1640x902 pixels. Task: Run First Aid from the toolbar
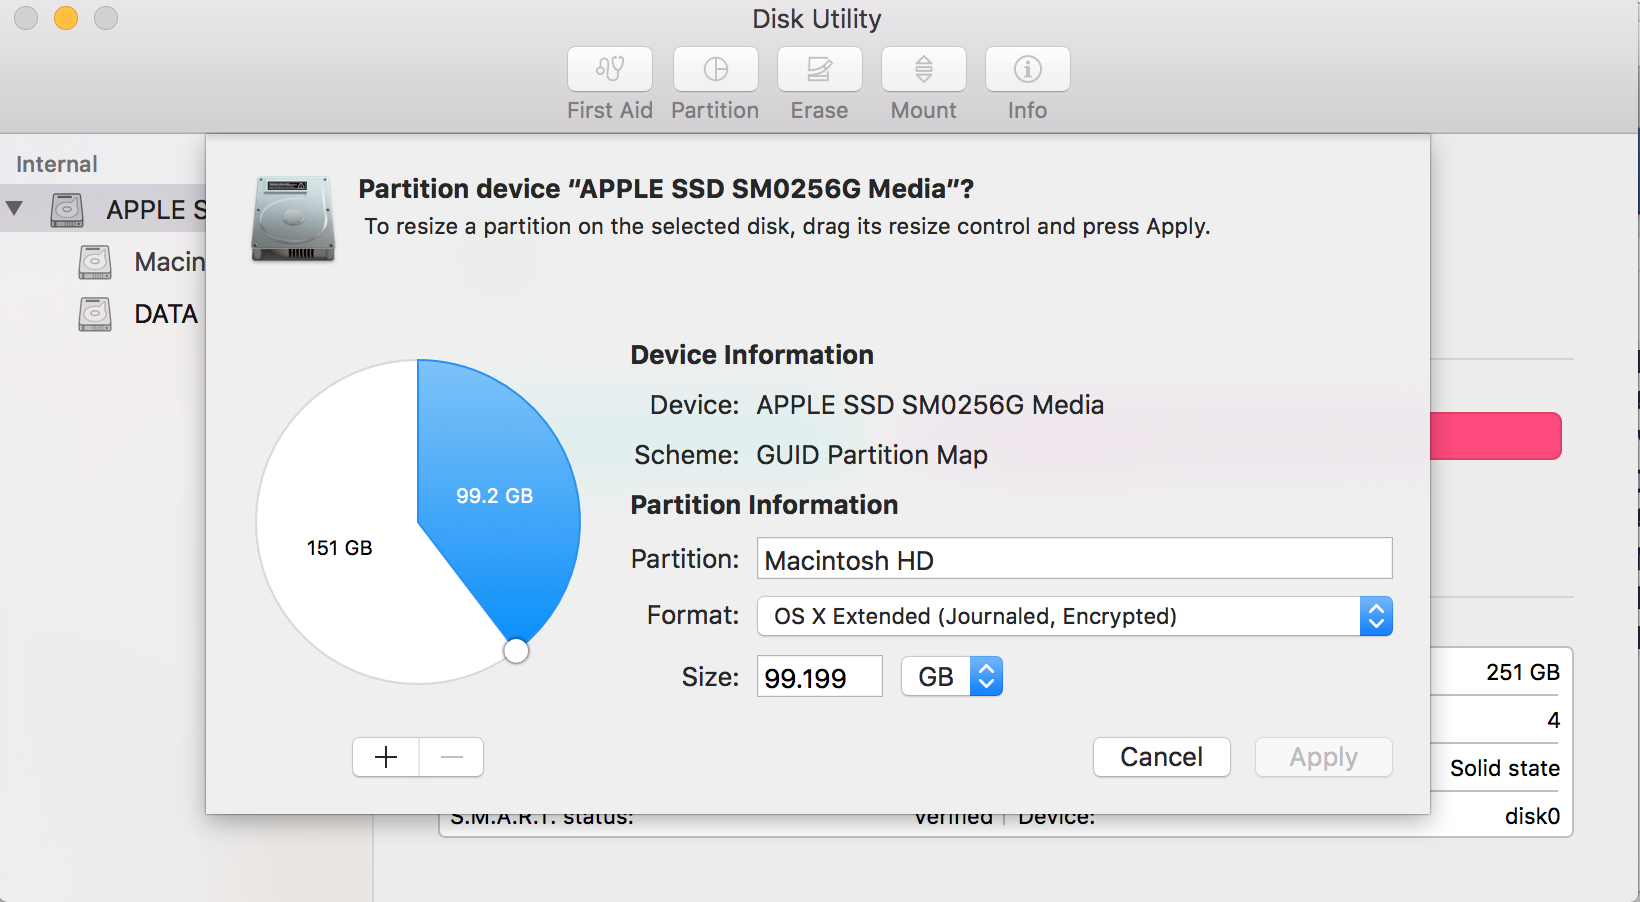click(x=610, y=69)
